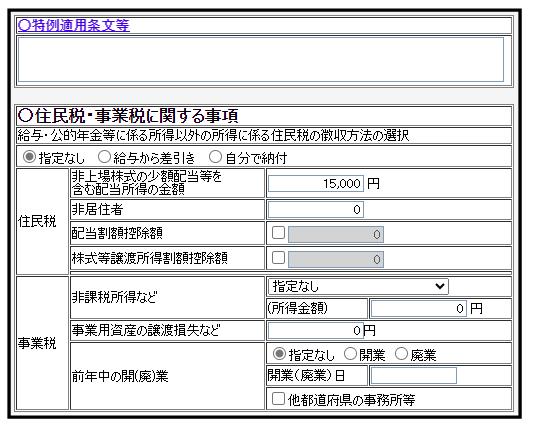Click the grayed 配当割額控除額 amount field

336,234
